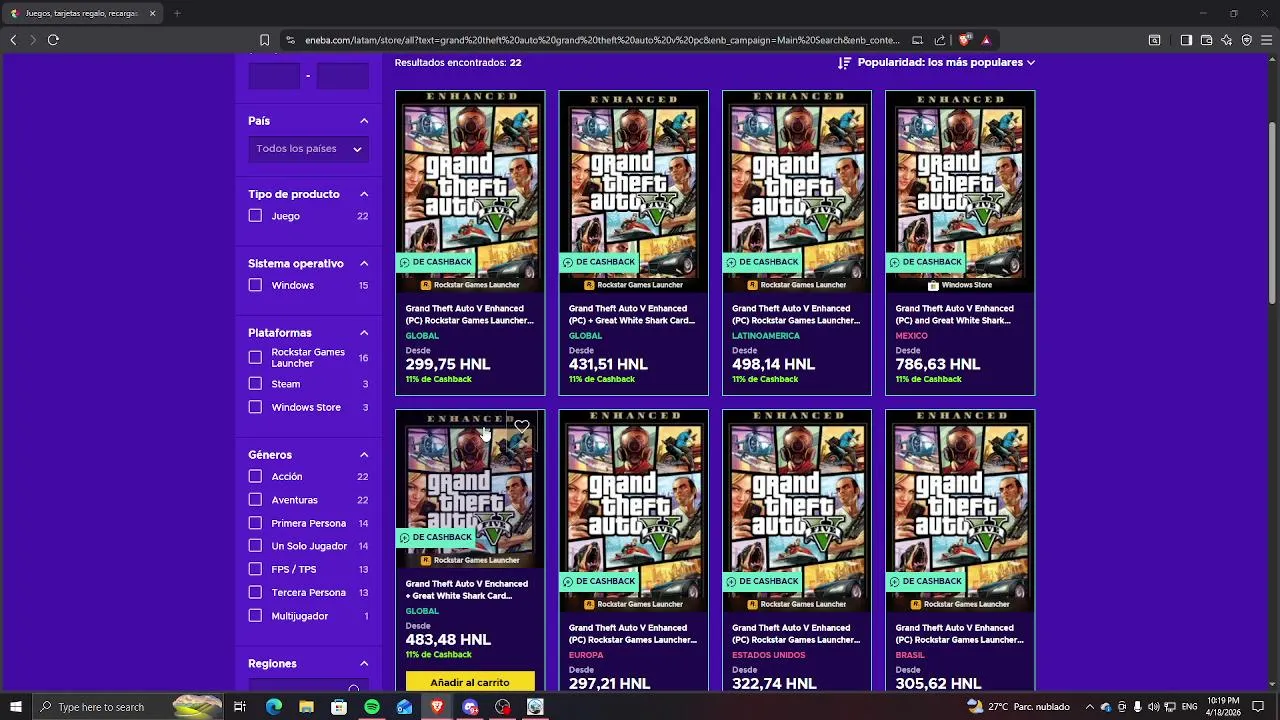
Task: Check the Aventuras genre checkbox
Action: (x=255, y=500)
